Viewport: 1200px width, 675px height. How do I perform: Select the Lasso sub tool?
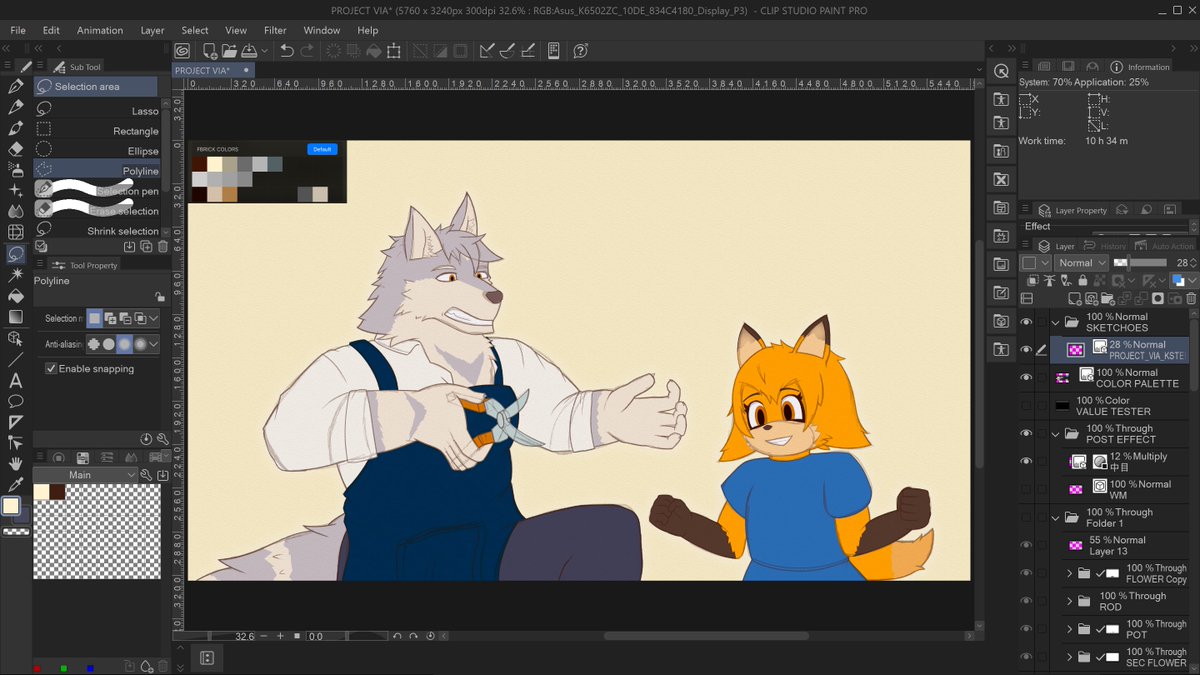pyautogui.click(x=96, y=111)
